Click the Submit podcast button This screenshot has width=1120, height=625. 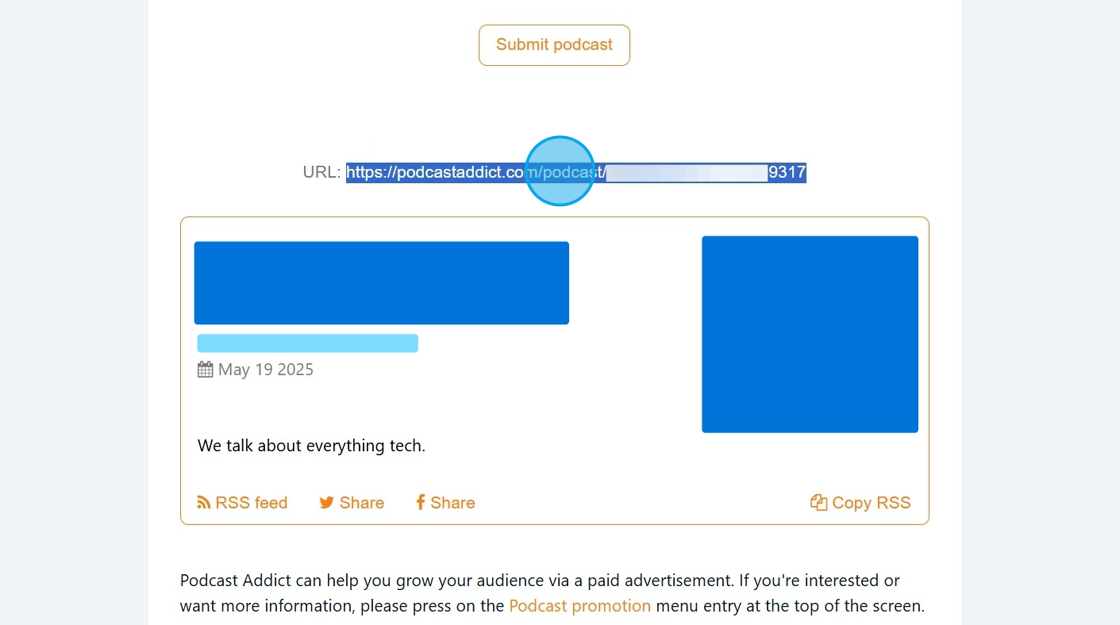(554, 45)
